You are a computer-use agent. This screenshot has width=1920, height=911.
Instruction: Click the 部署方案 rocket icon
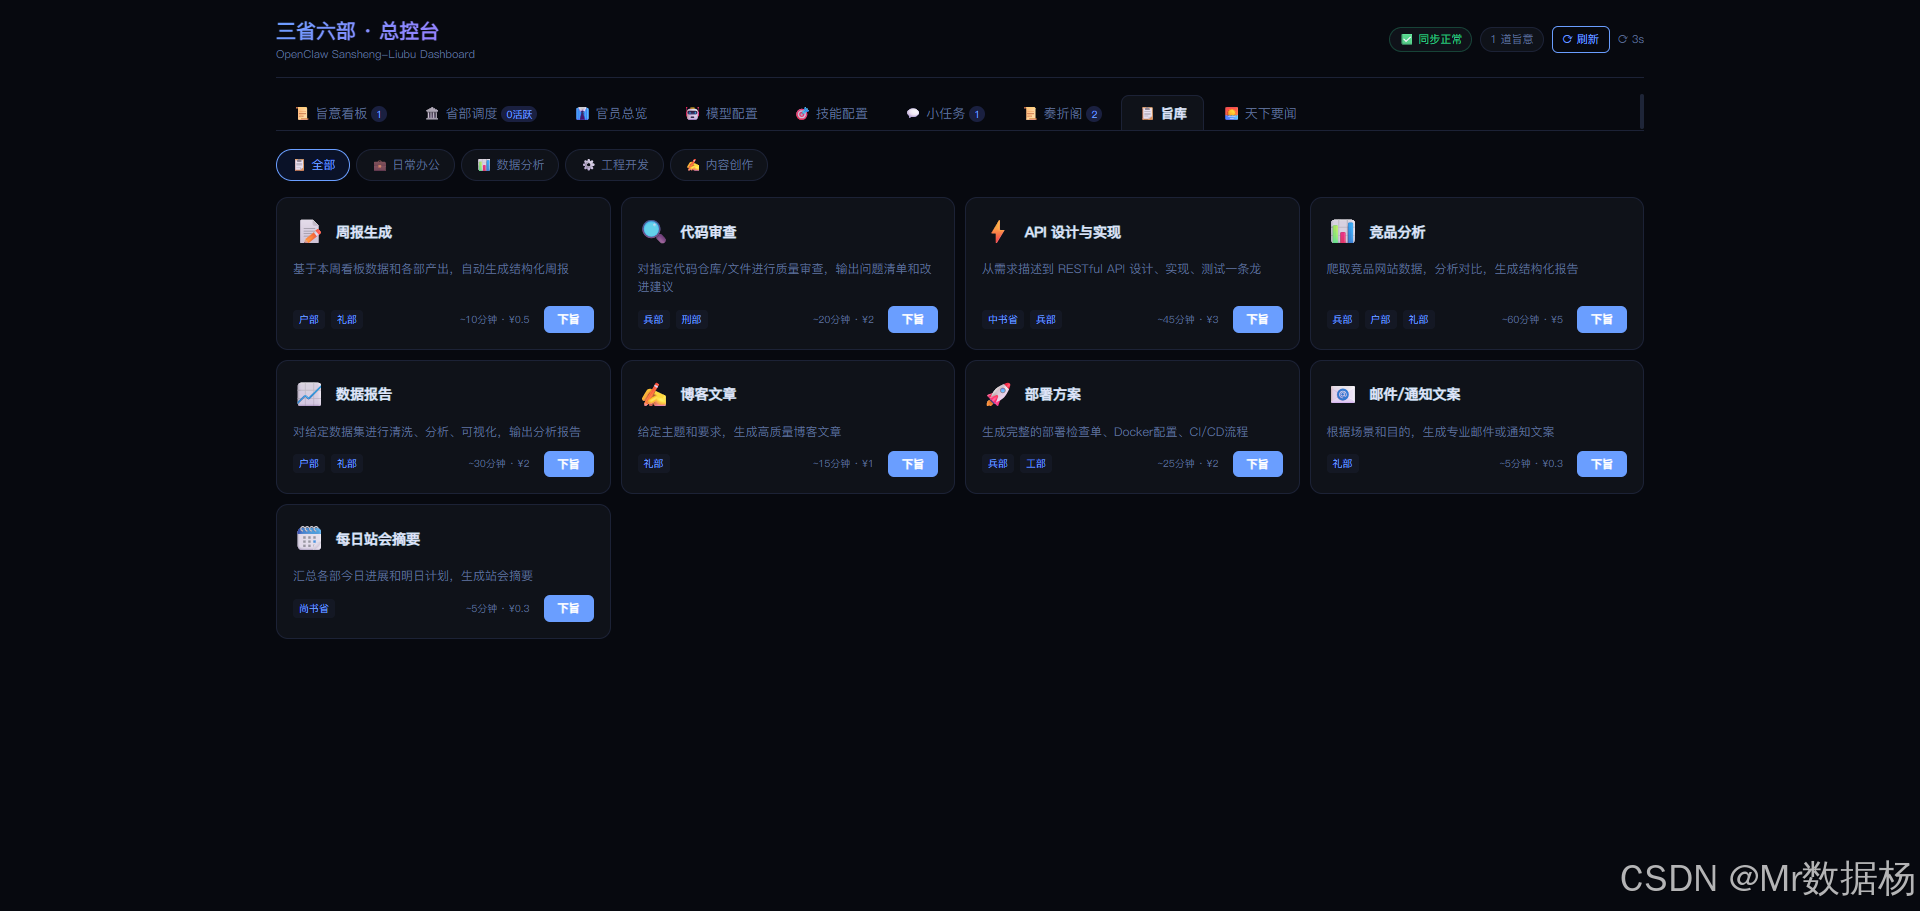(998, 394)
